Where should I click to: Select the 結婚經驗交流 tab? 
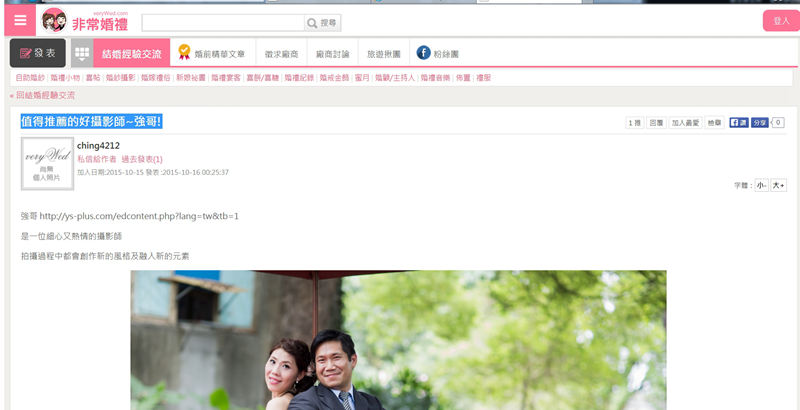[x=132, y=54]
